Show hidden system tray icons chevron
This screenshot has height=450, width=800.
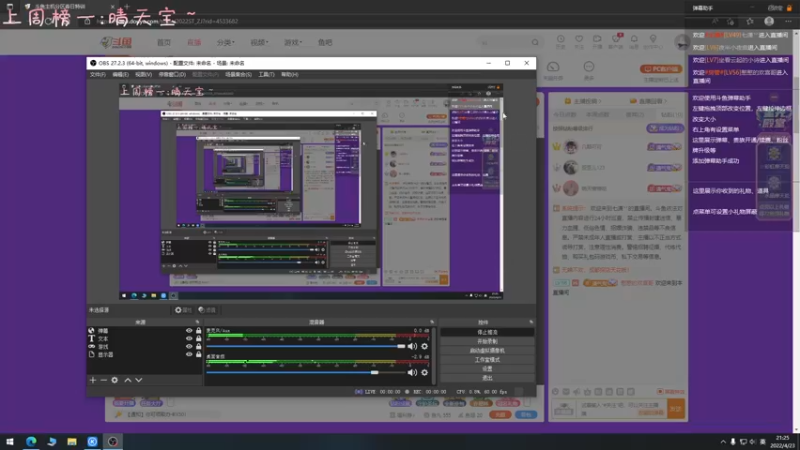723,442
